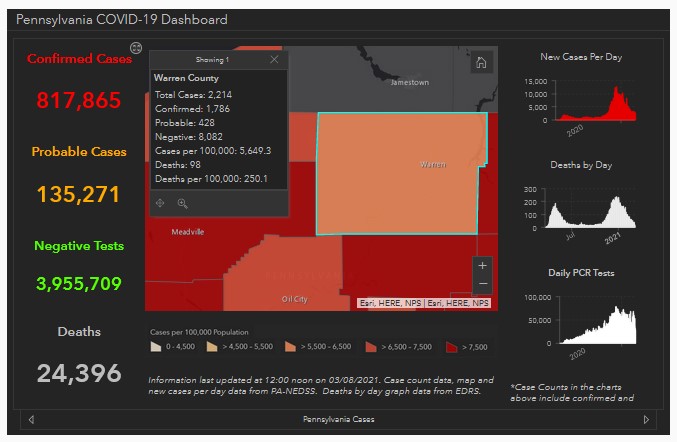677x442 pixels.
Task: Click the map Home extent button
Action: (x=481, y=63)
